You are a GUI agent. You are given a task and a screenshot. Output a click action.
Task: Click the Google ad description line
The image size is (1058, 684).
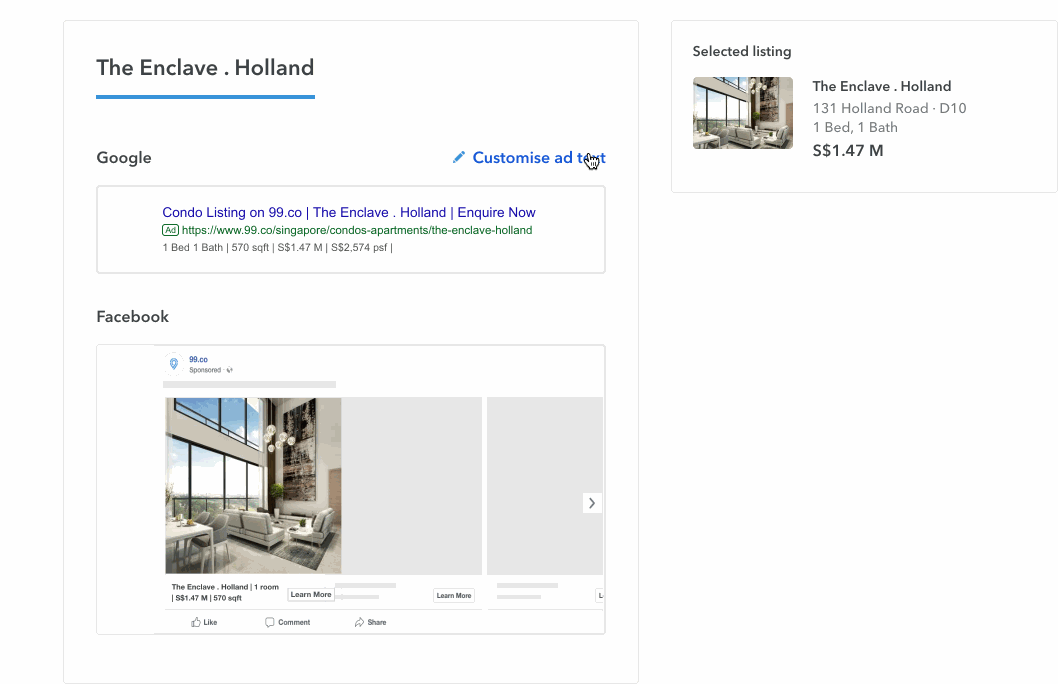[277, 248]
